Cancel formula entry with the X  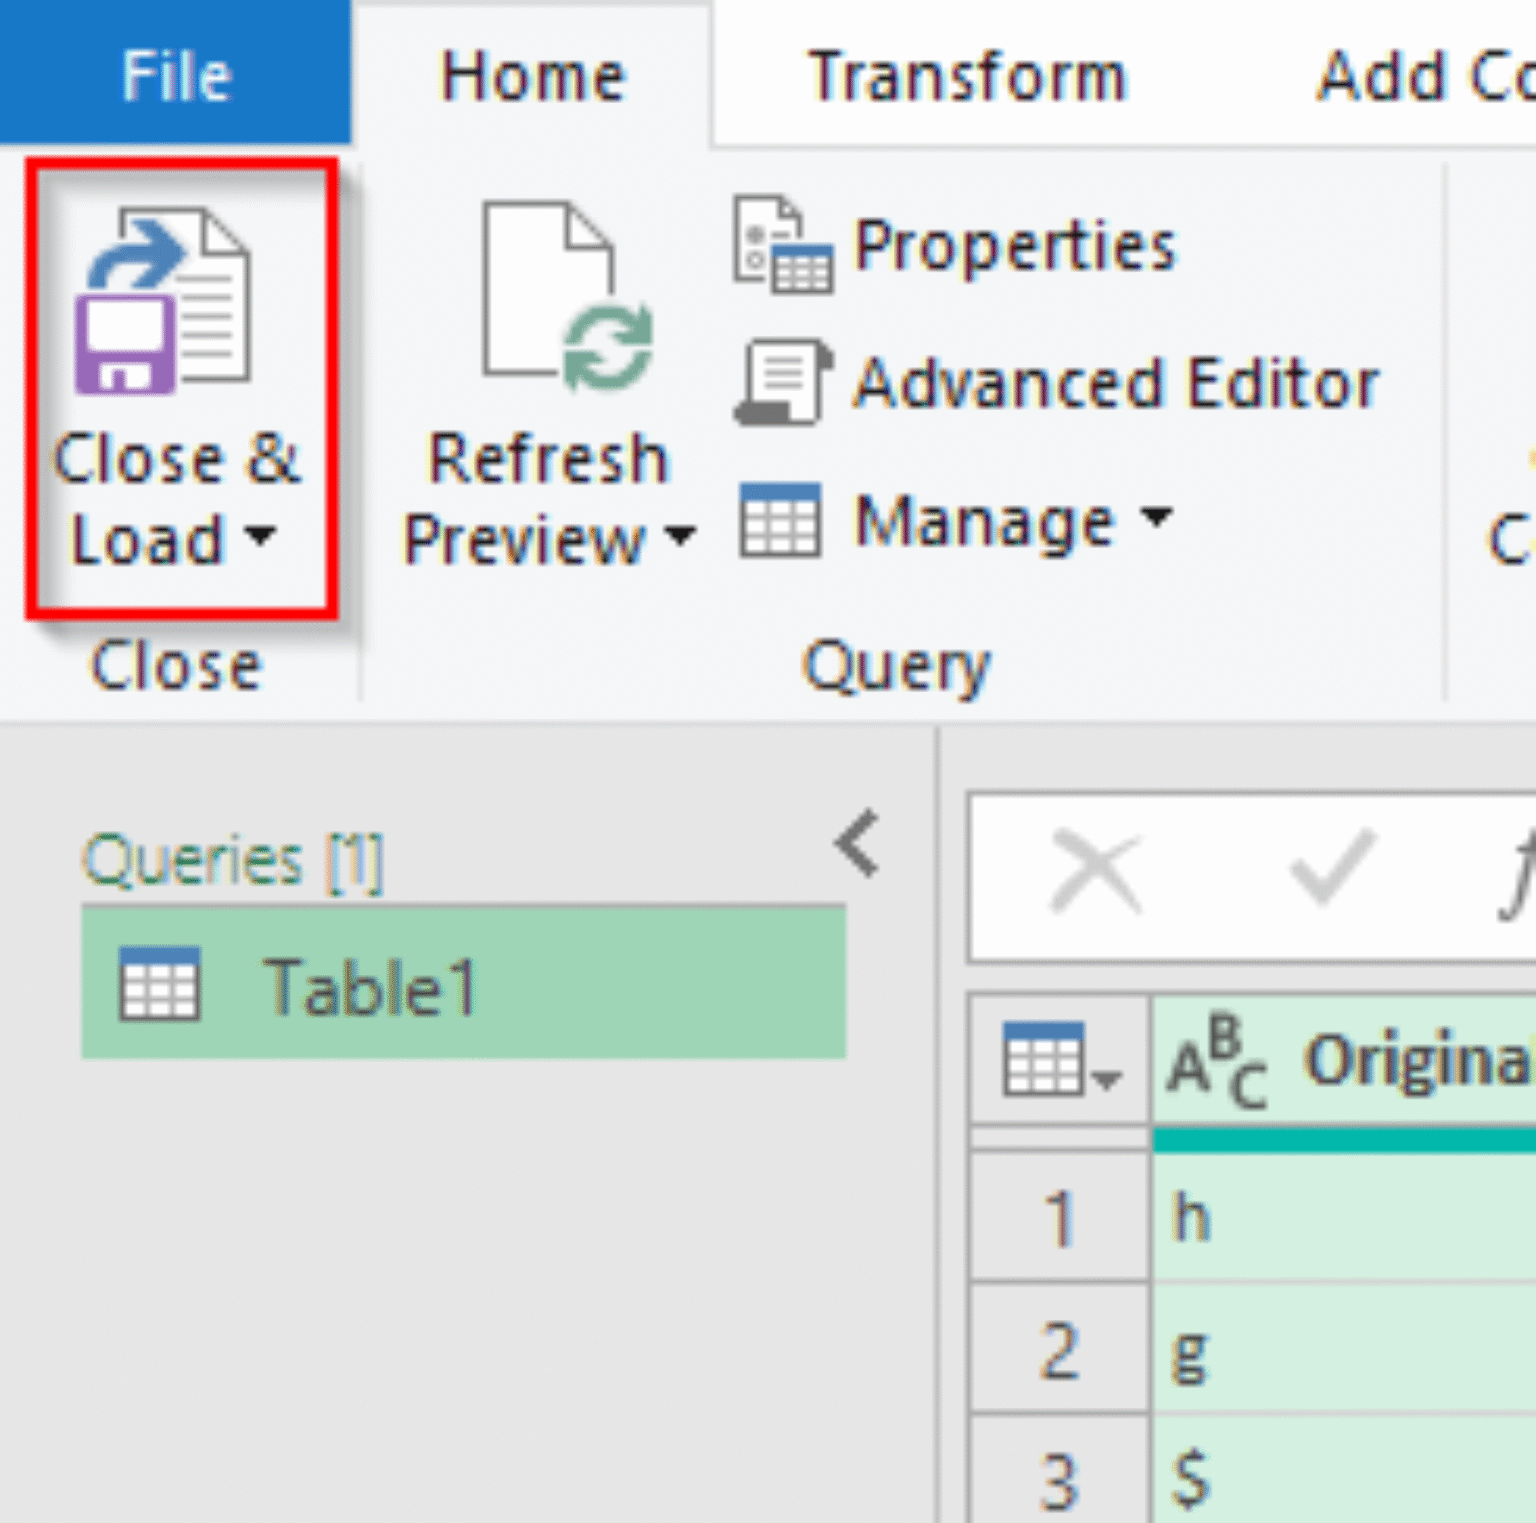click(x=1097, y=870)
